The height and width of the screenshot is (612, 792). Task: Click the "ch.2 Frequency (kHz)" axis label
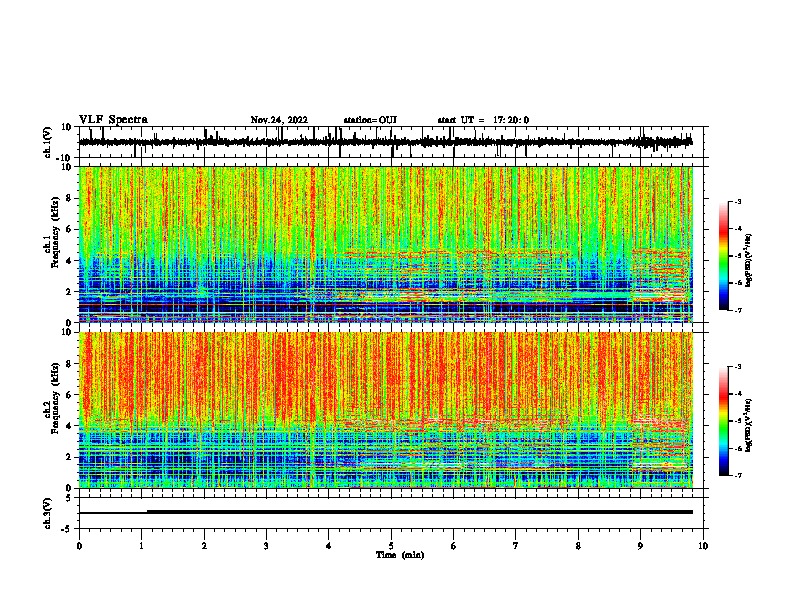tap(52, 397)
